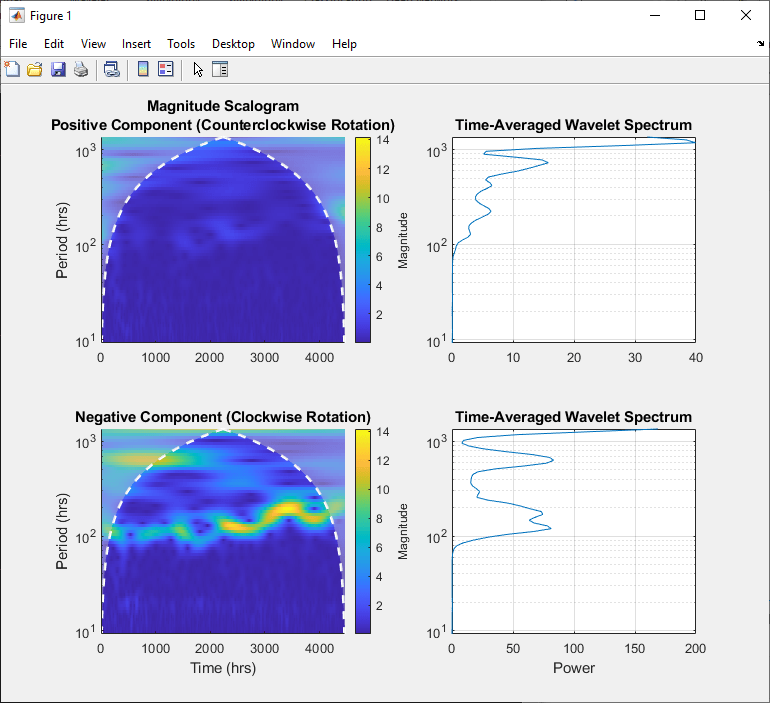Open a file using the folder icon
Image resolution: width=770 pixels, height=703 pixels.
(x=35, y=69)
